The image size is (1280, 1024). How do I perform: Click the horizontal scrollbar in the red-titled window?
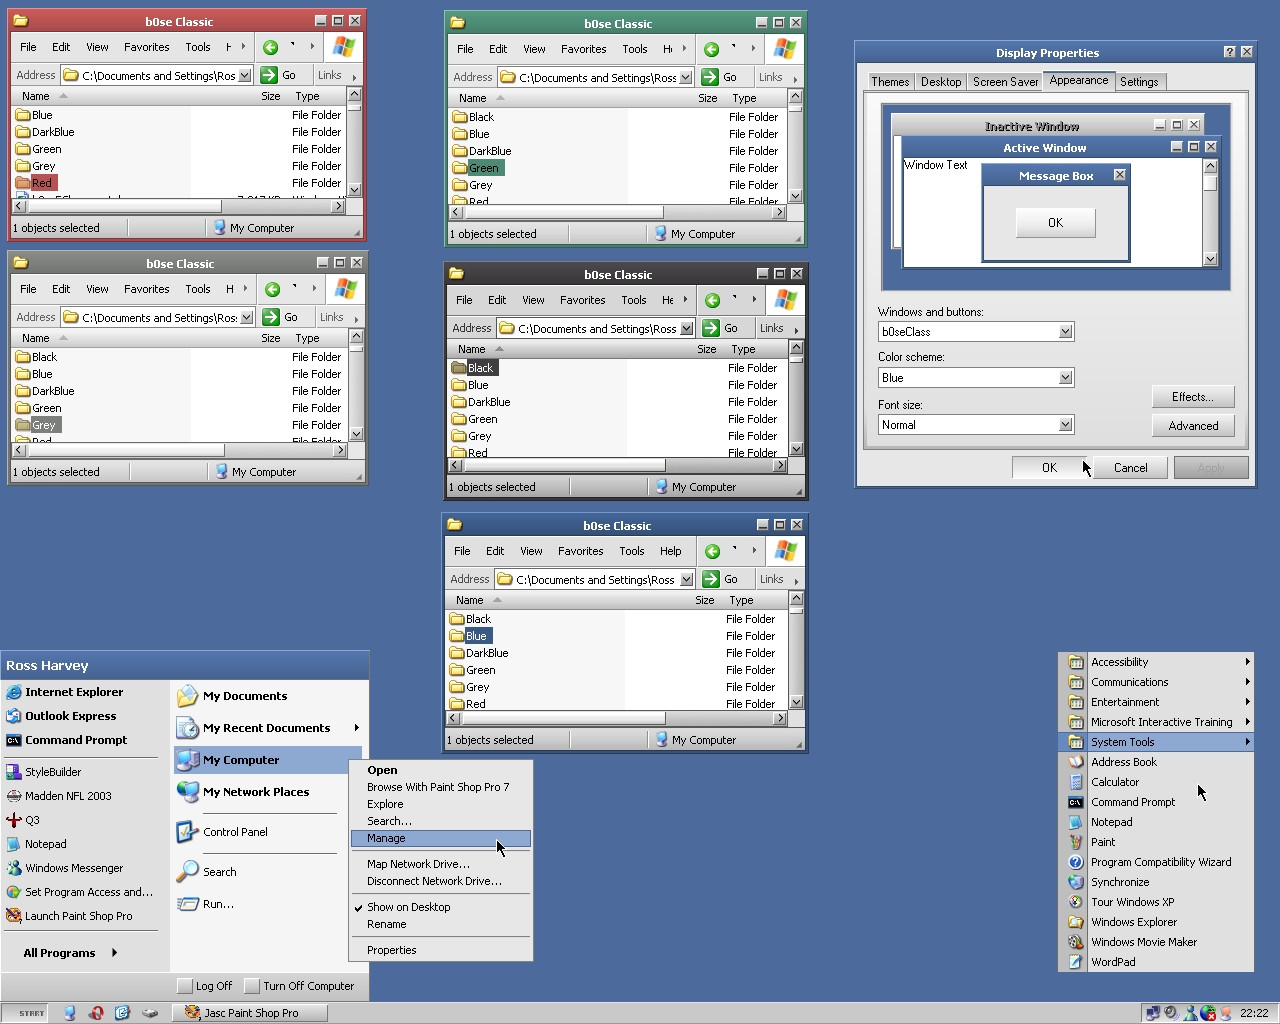pyautogui.click(x=178, y=206)
